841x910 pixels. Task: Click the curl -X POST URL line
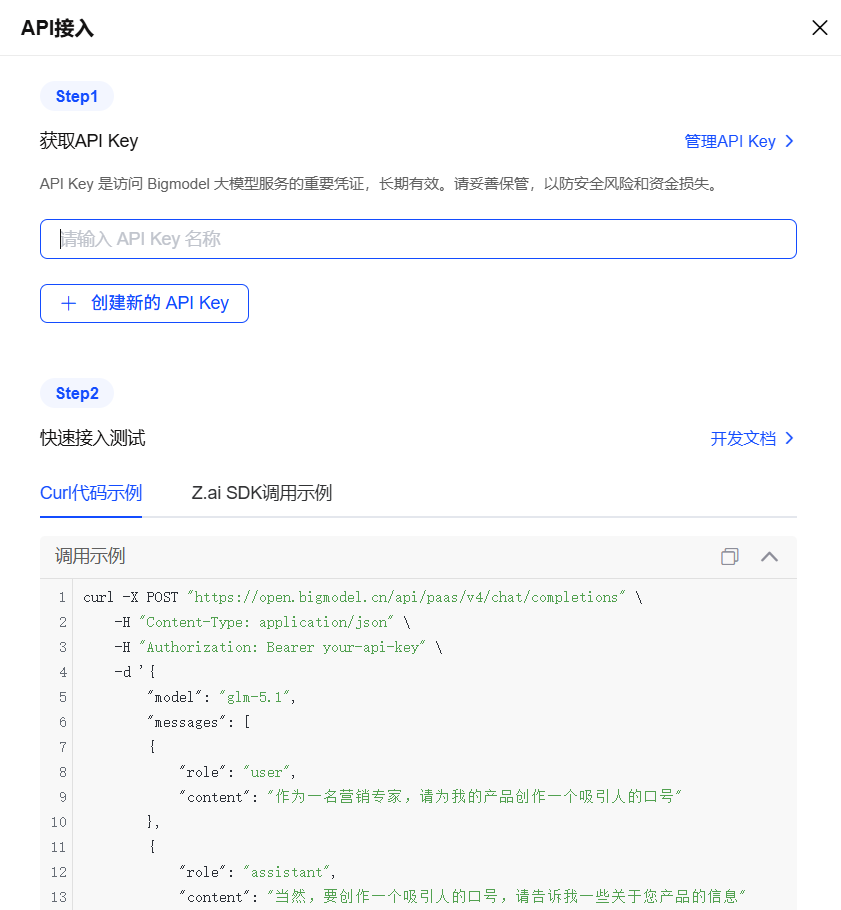click(x=363, y=597)
